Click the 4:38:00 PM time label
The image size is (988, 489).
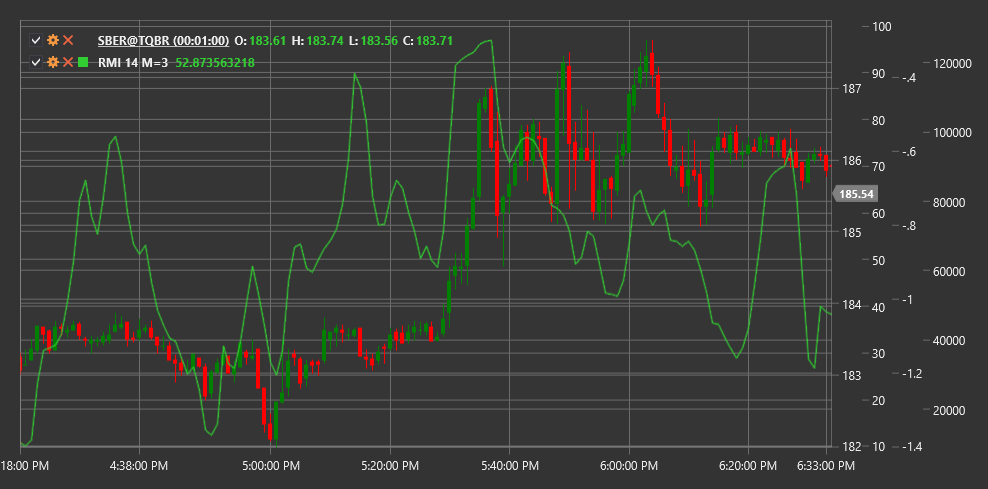139,467
